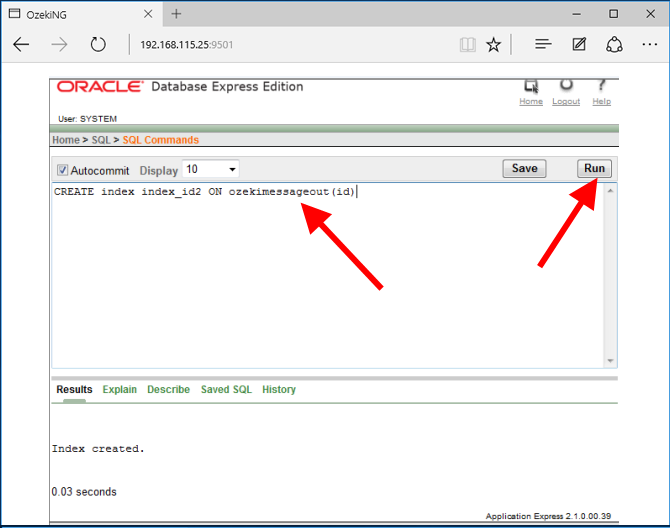
Task: Minimize the browser window
Action: click(x=576, y=14)
